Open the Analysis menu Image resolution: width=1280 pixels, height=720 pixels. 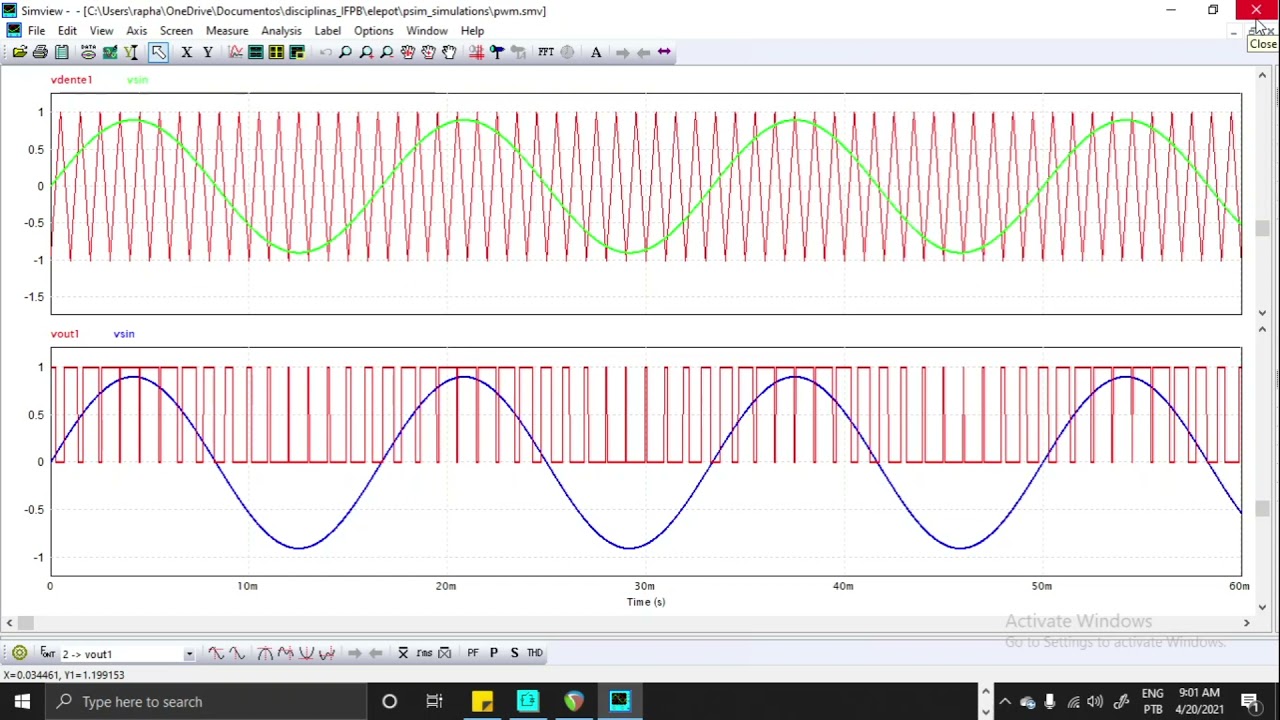click(x=281, y=30)
